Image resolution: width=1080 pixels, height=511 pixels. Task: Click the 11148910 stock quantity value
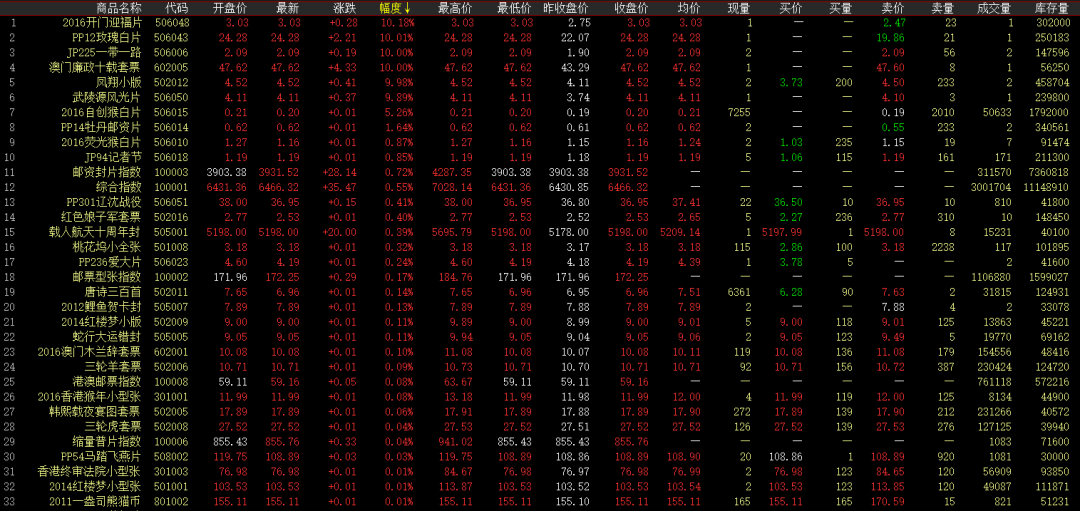pyautogui.click(x=1046, y=187)
